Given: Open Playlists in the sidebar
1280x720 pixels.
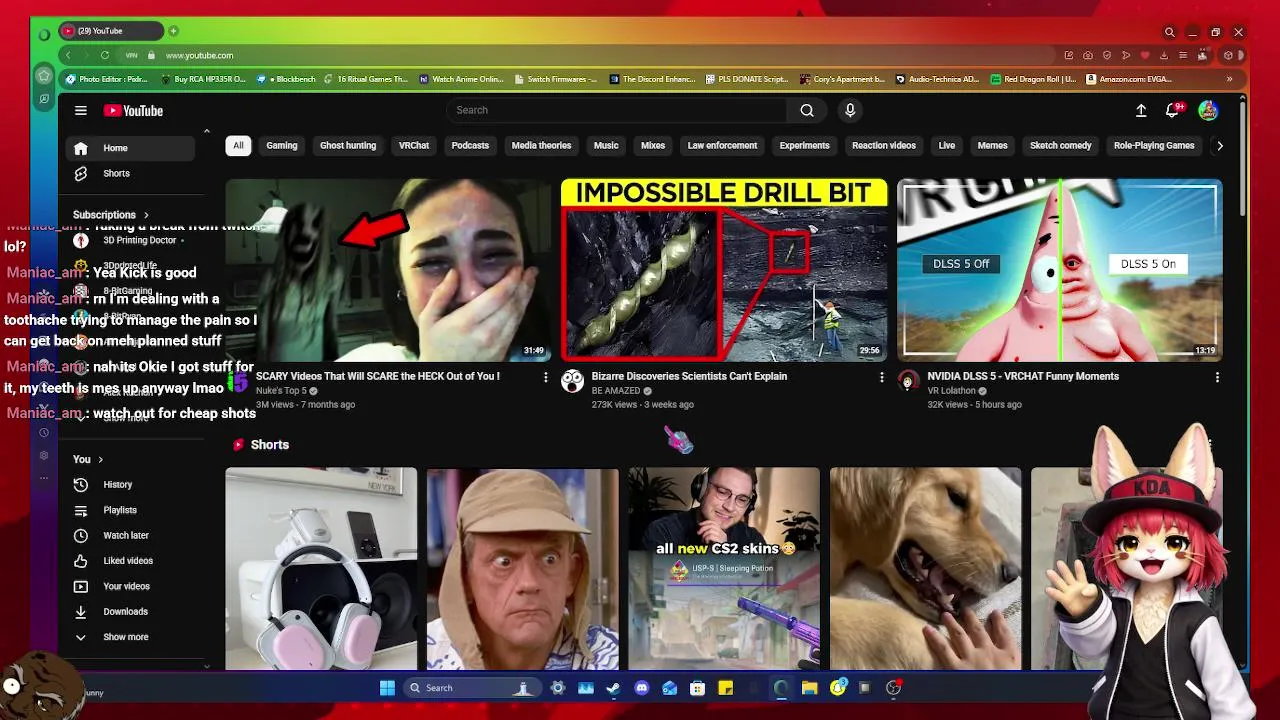Looking at the screenshot, I should [130, 510].
